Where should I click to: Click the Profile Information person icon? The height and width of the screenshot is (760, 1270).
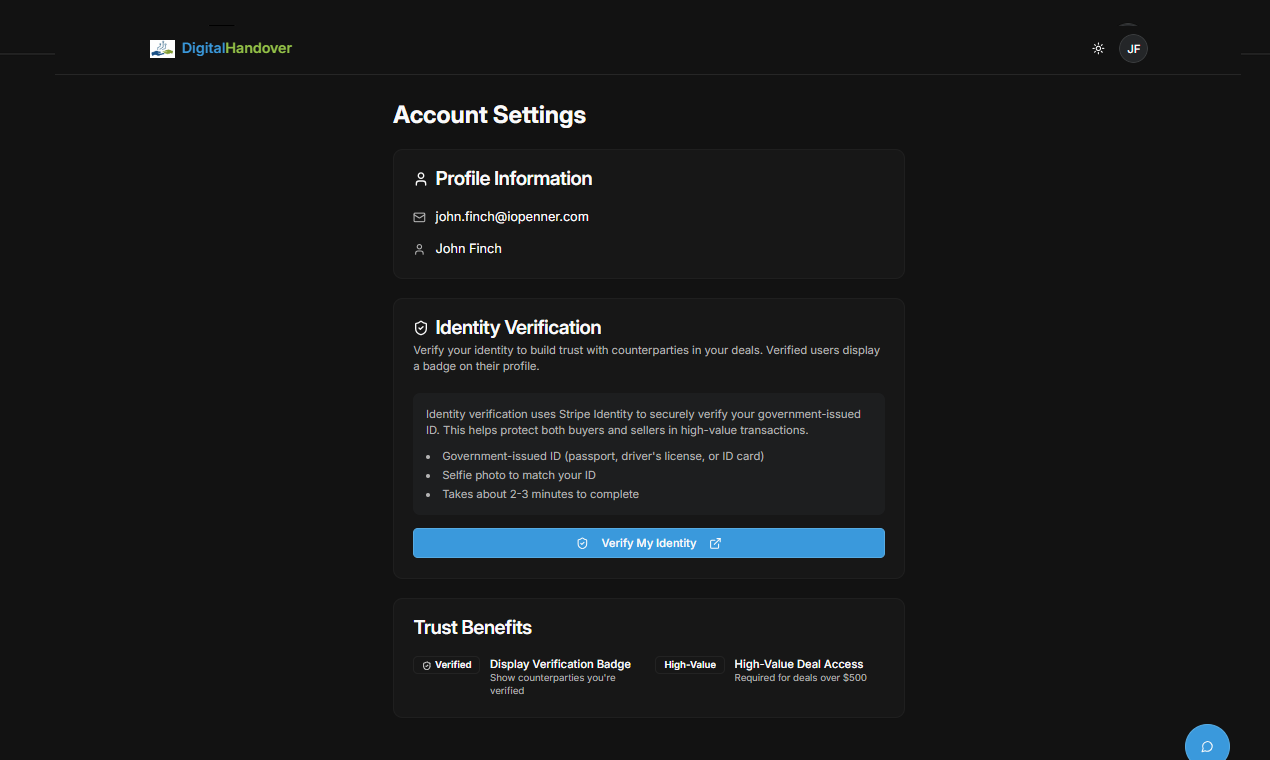421,179
